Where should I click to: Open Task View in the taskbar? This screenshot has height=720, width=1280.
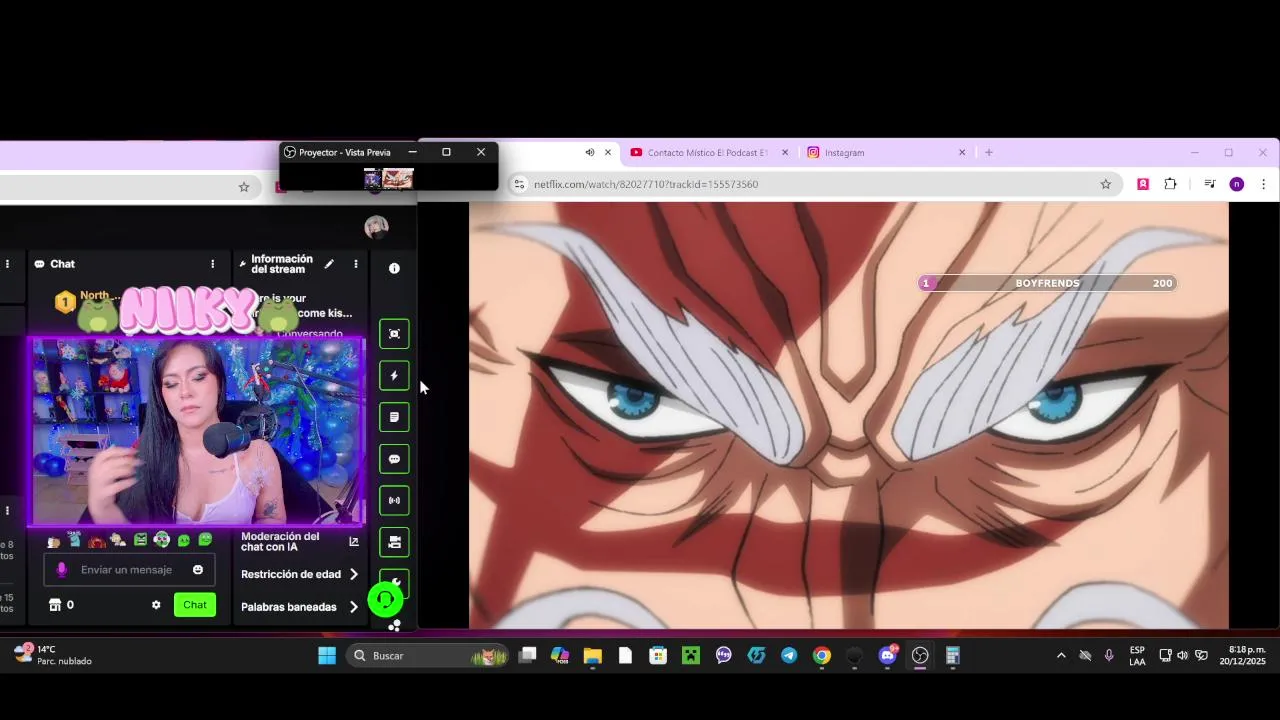click(x=527, y=656)
